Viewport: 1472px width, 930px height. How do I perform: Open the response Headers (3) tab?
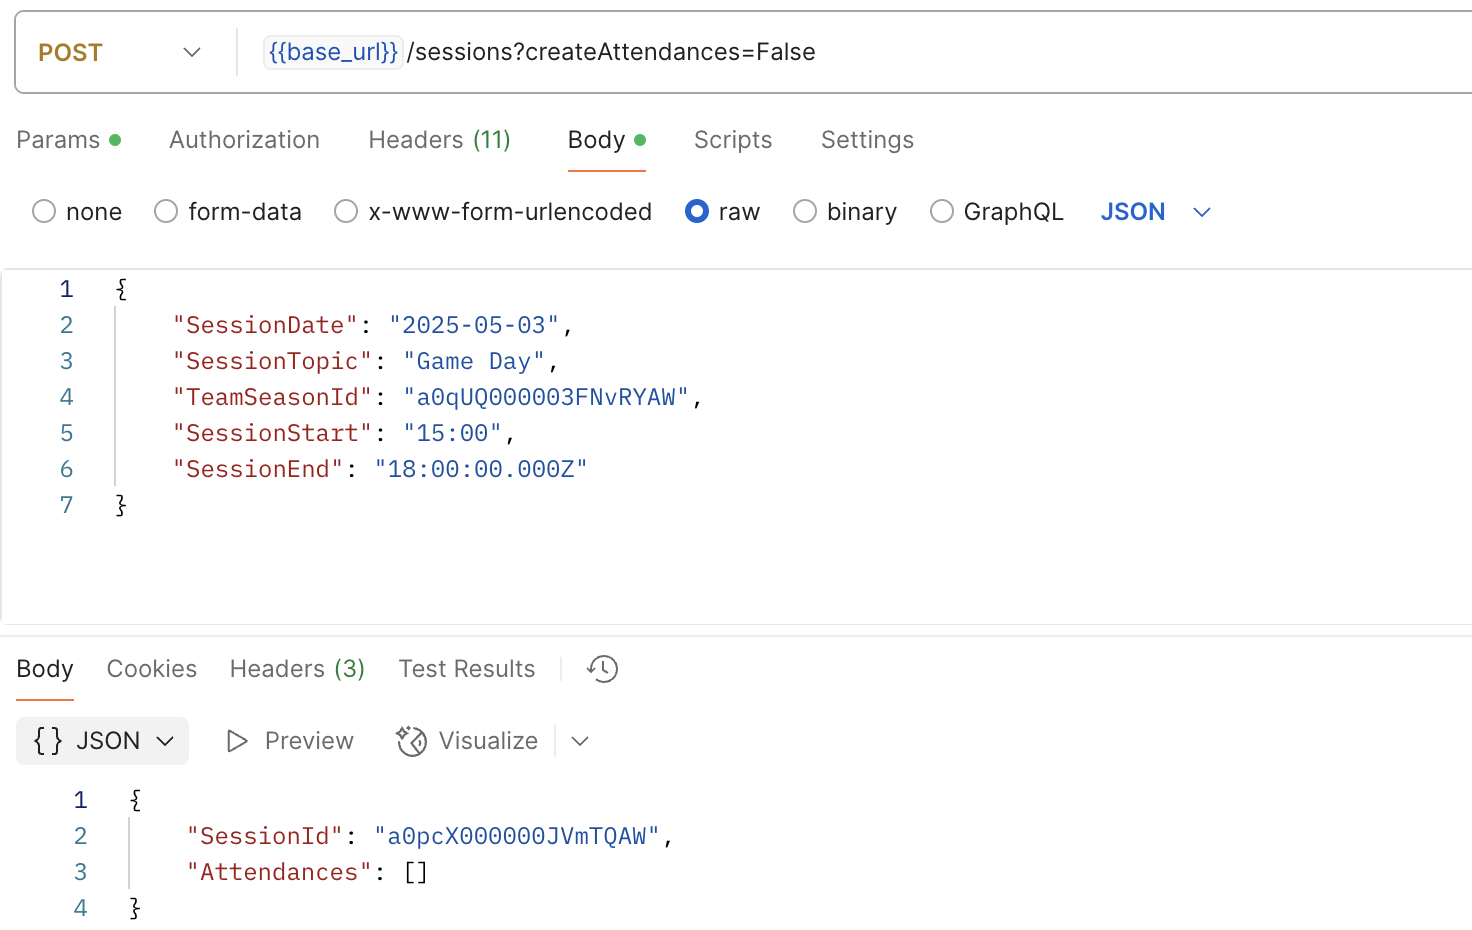point(297,669)
